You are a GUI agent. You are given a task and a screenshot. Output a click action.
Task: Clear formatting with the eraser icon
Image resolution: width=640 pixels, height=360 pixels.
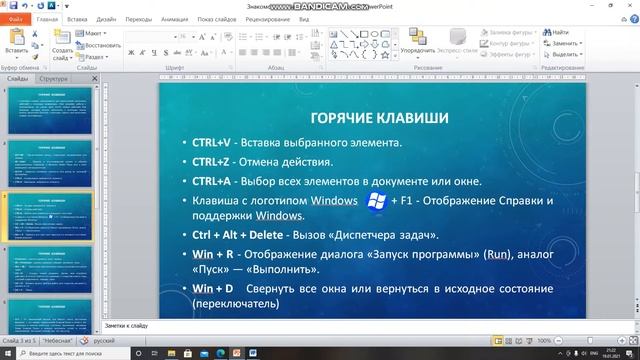228,37
